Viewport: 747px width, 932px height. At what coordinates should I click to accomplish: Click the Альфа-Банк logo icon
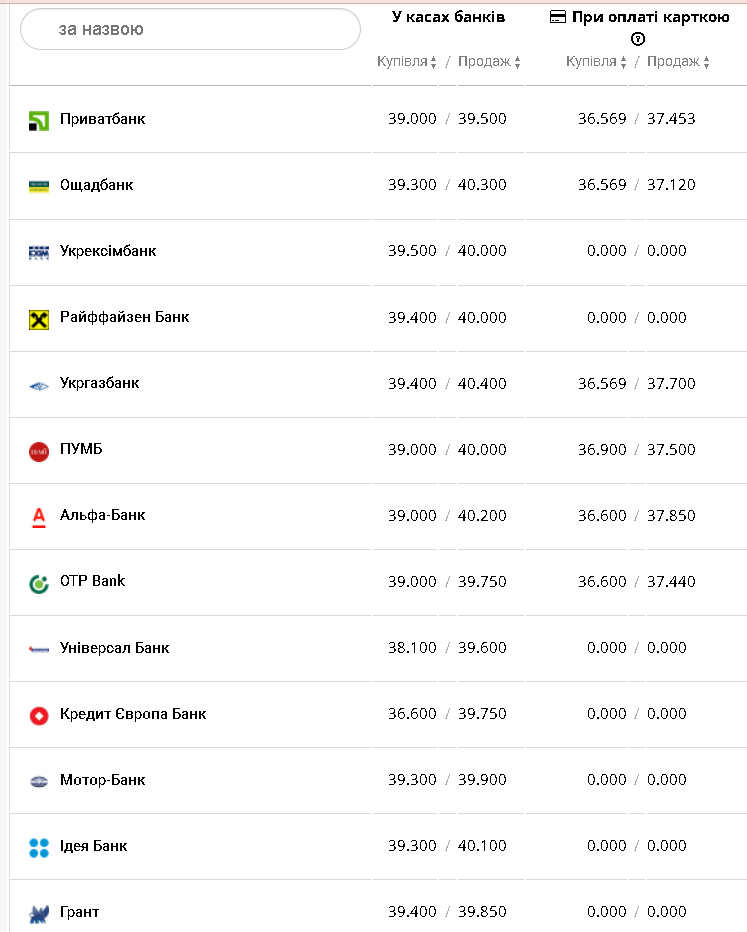39,517
